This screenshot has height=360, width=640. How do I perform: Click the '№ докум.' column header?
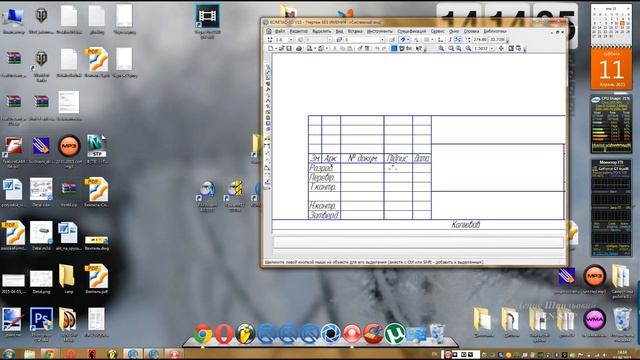(362, 158)
